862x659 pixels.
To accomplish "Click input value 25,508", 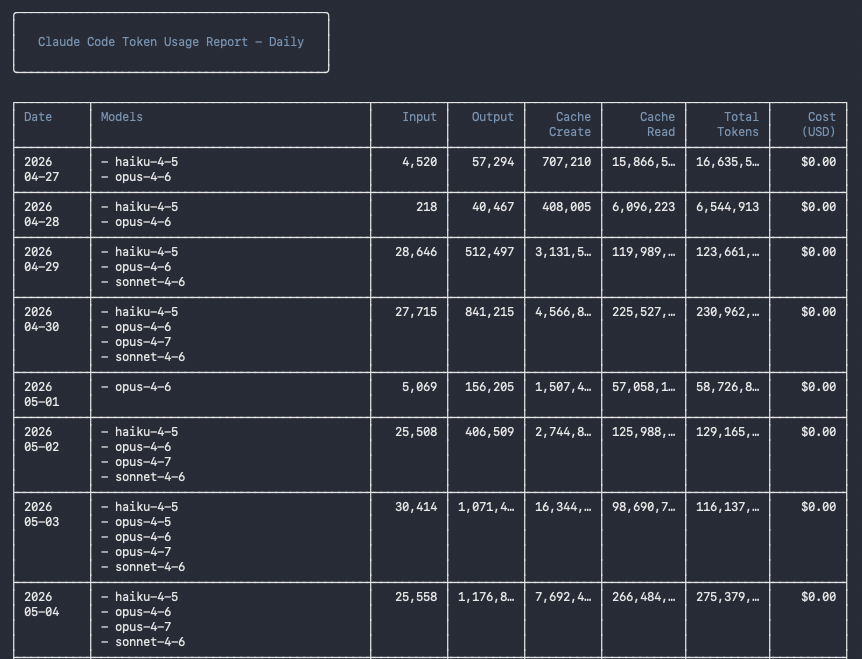I will click(x=416, y=432).
